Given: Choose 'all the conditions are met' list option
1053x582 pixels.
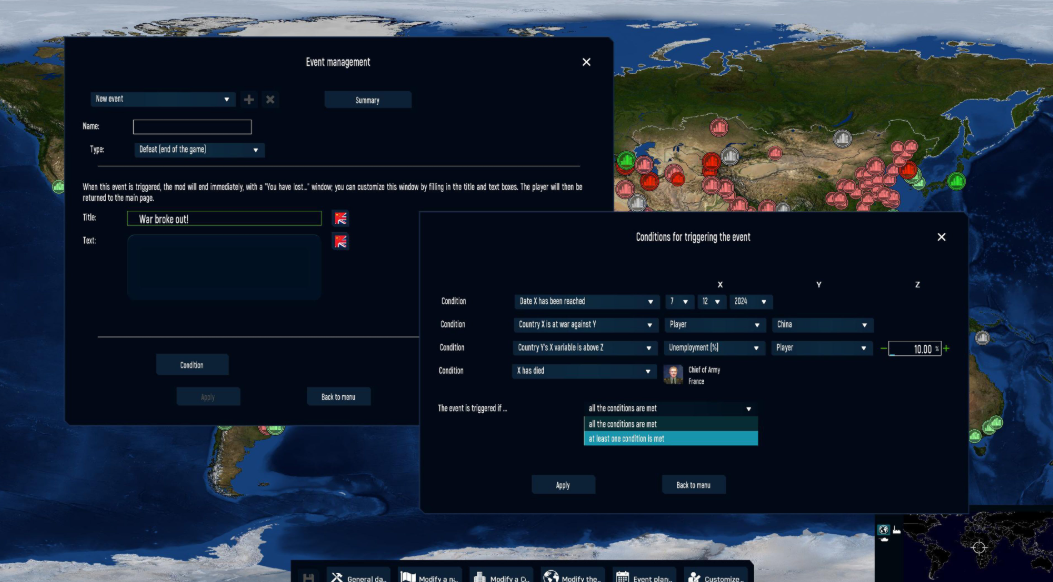Looking at the screenshot, I should (x=670, y=424).
